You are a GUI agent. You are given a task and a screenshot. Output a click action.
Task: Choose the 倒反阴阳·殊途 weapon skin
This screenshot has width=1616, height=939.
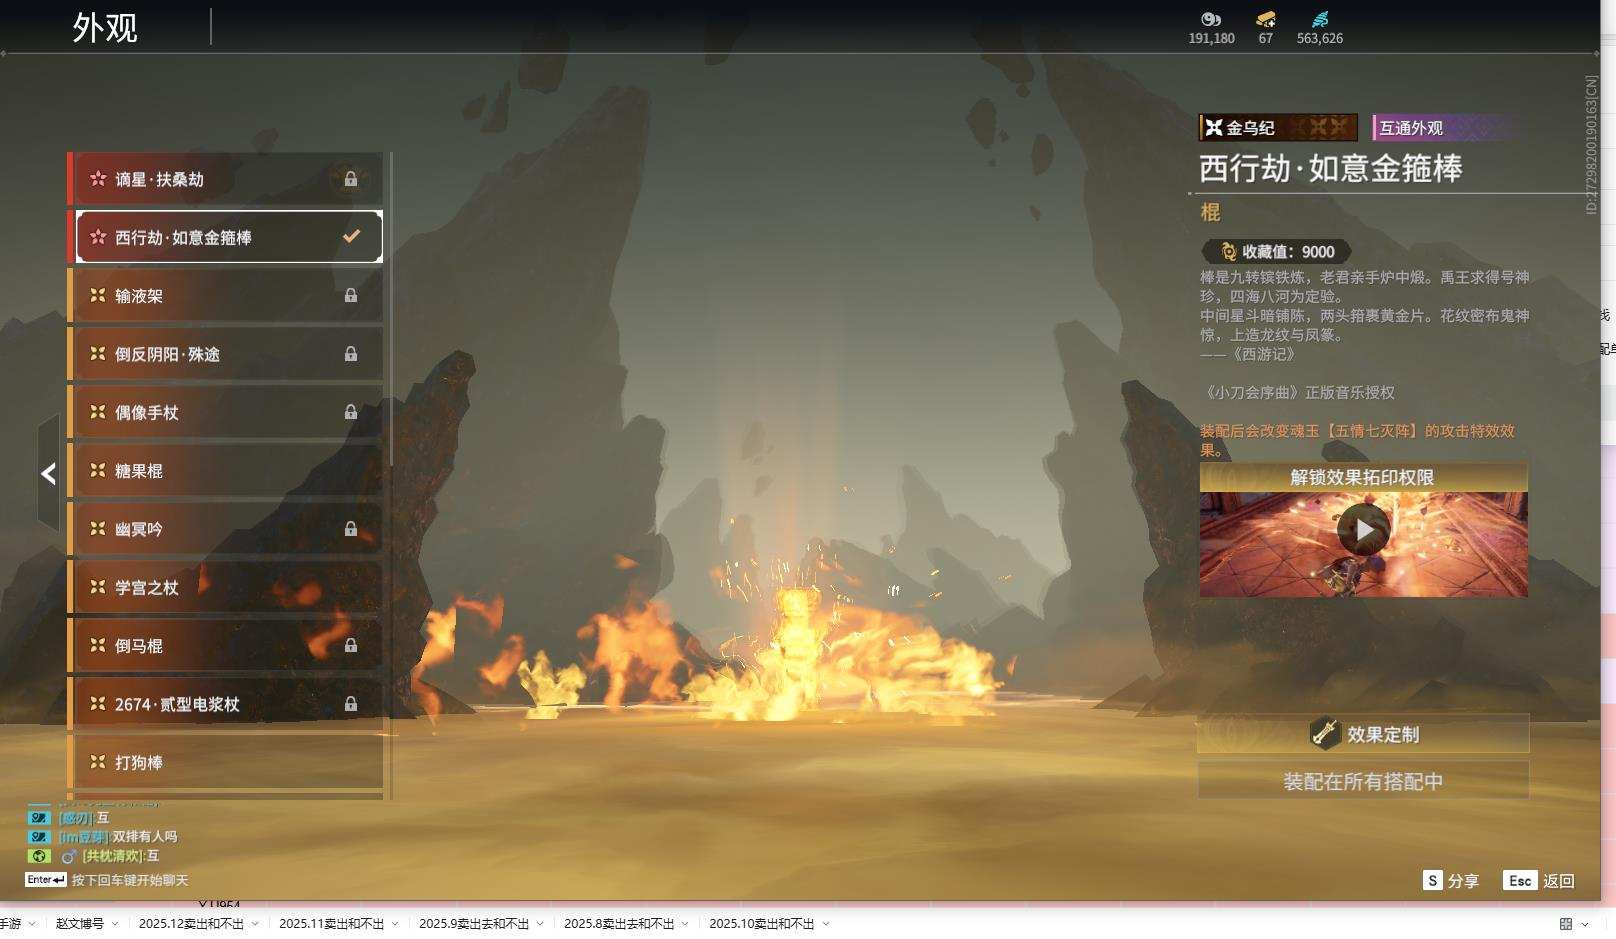pyautogui.click(x=226, y=354)
